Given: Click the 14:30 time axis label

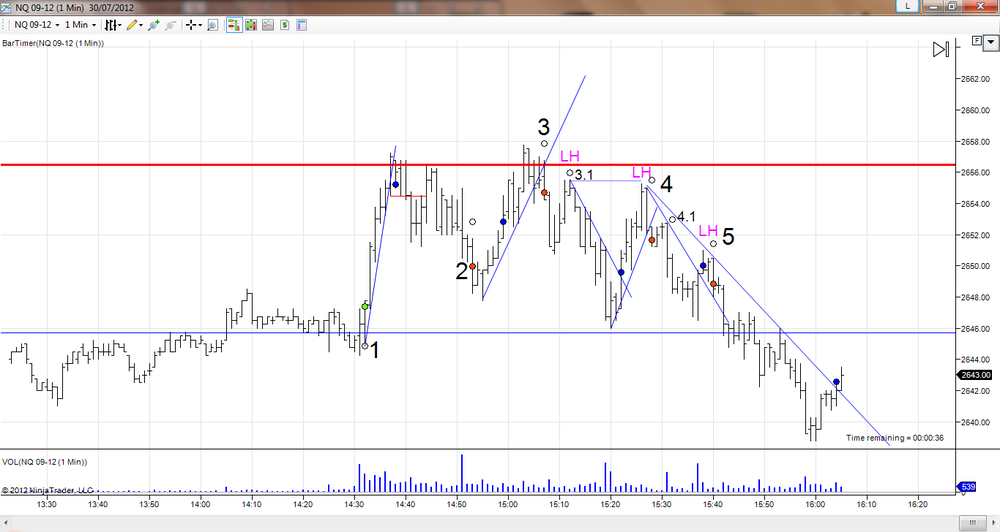Looking at the screenshot, I should pos(354,505).
